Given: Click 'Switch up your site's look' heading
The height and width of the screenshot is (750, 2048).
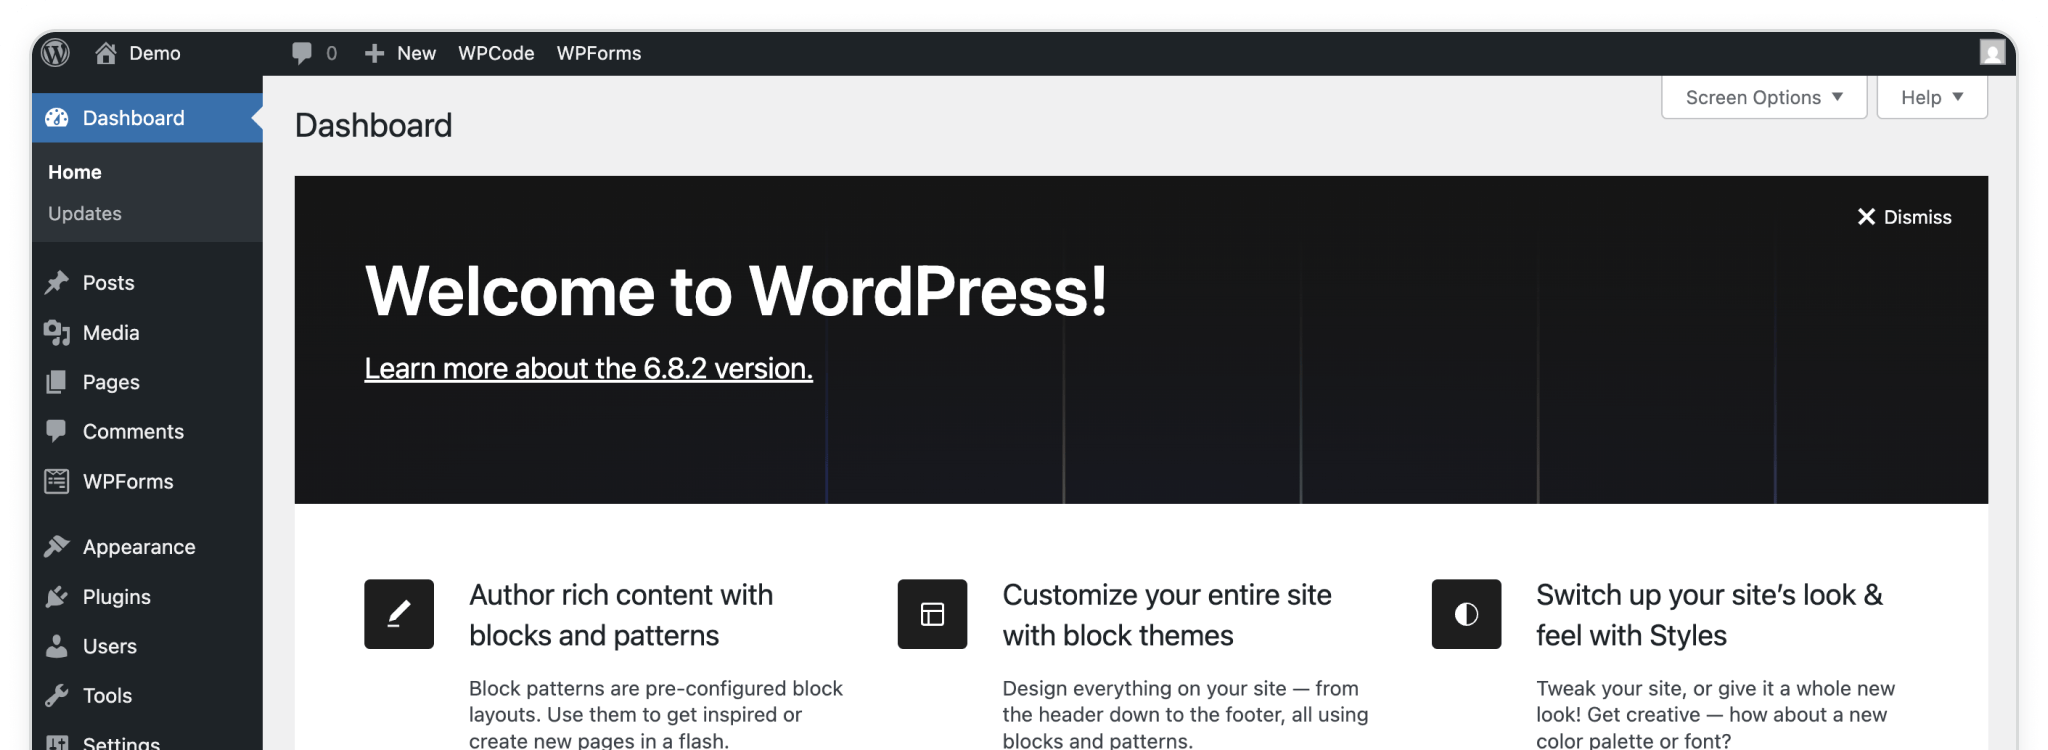Looking at the screenshot, I should tap(1710, 615).
